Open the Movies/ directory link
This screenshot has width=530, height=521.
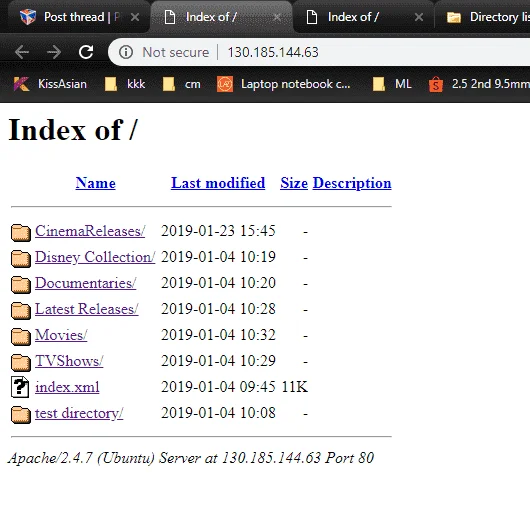coord(61,335)
